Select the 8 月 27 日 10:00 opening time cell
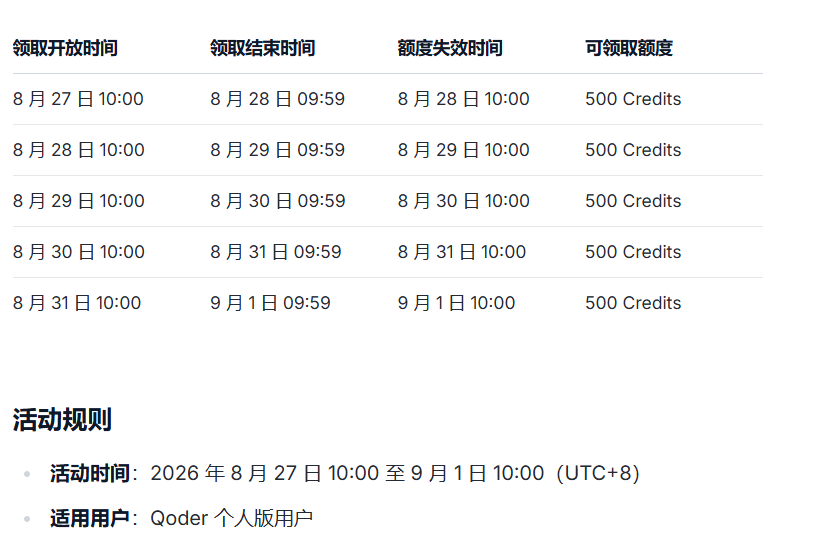 coord(78,99)
